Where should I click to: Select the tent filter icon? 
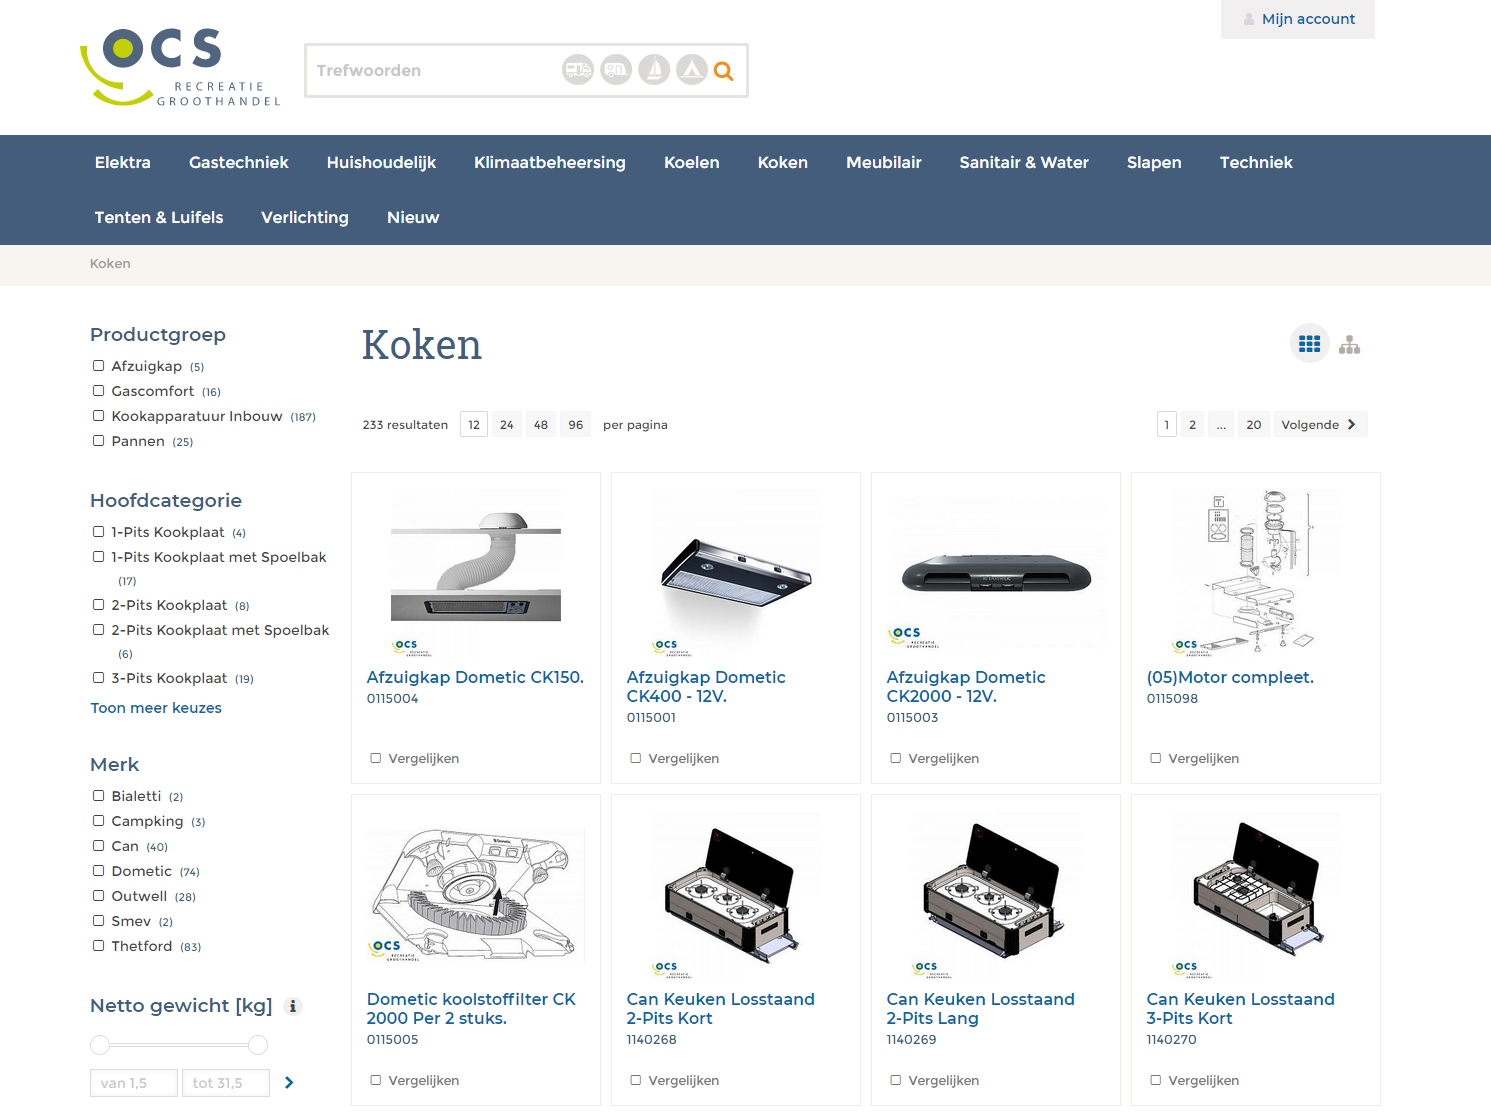tap(692, 70)
